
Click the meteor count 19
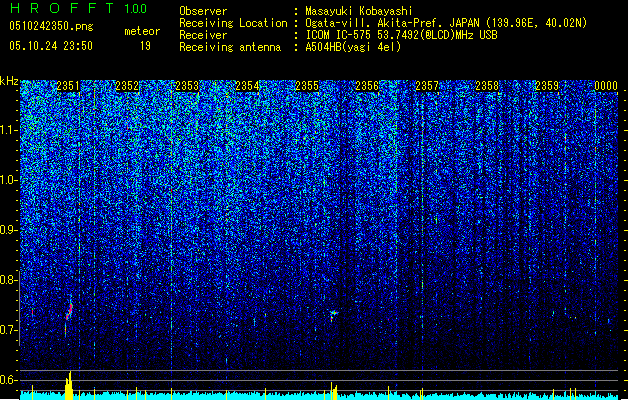[145, 46]
